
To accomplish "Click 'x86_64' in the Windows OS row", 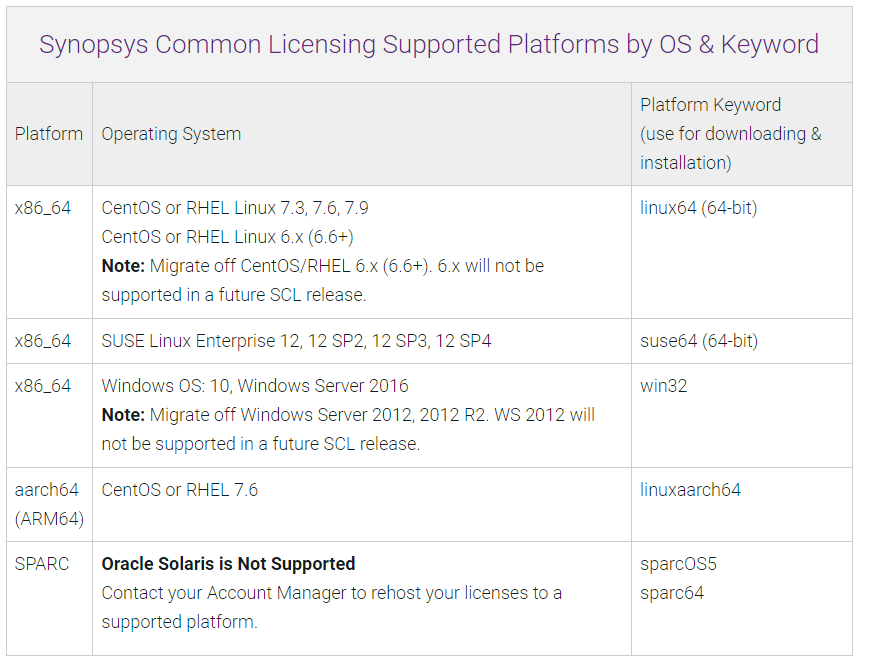I will tap(43, 385).
